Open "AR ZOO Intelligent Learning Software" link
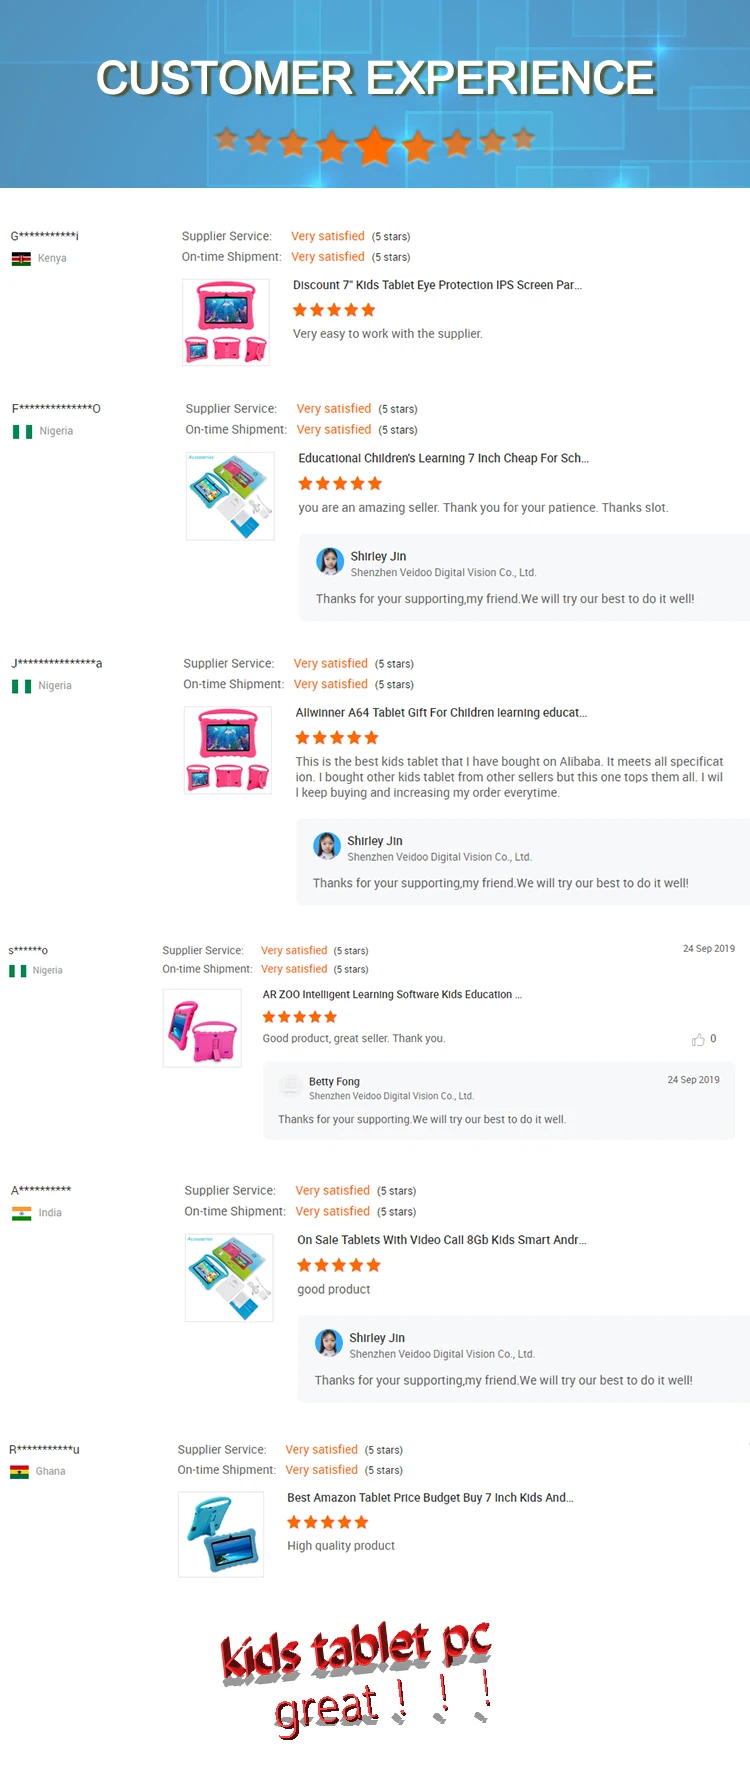The image size is (750, 1784). click(x=392, y=995)
